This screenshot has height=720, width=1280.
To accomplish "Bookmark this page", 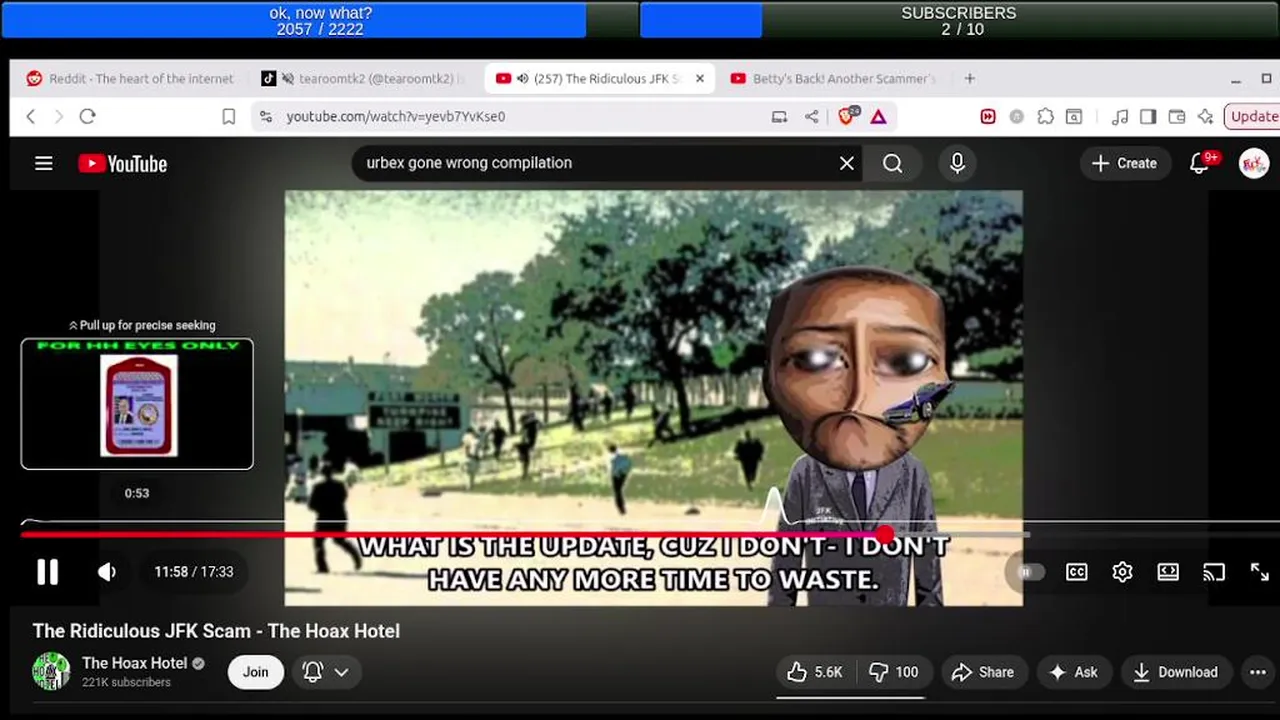I will [229, 117].
